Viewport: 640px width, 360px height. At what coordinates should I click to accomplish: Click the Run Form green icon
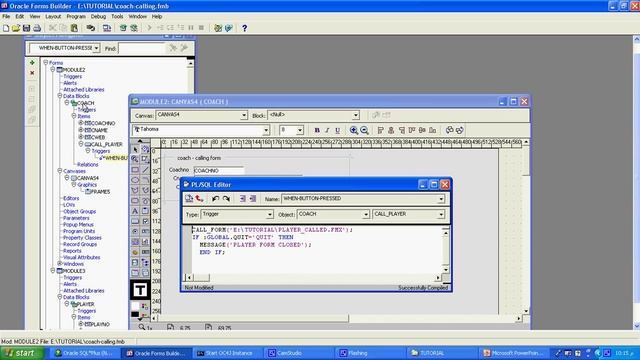[123, 28]
